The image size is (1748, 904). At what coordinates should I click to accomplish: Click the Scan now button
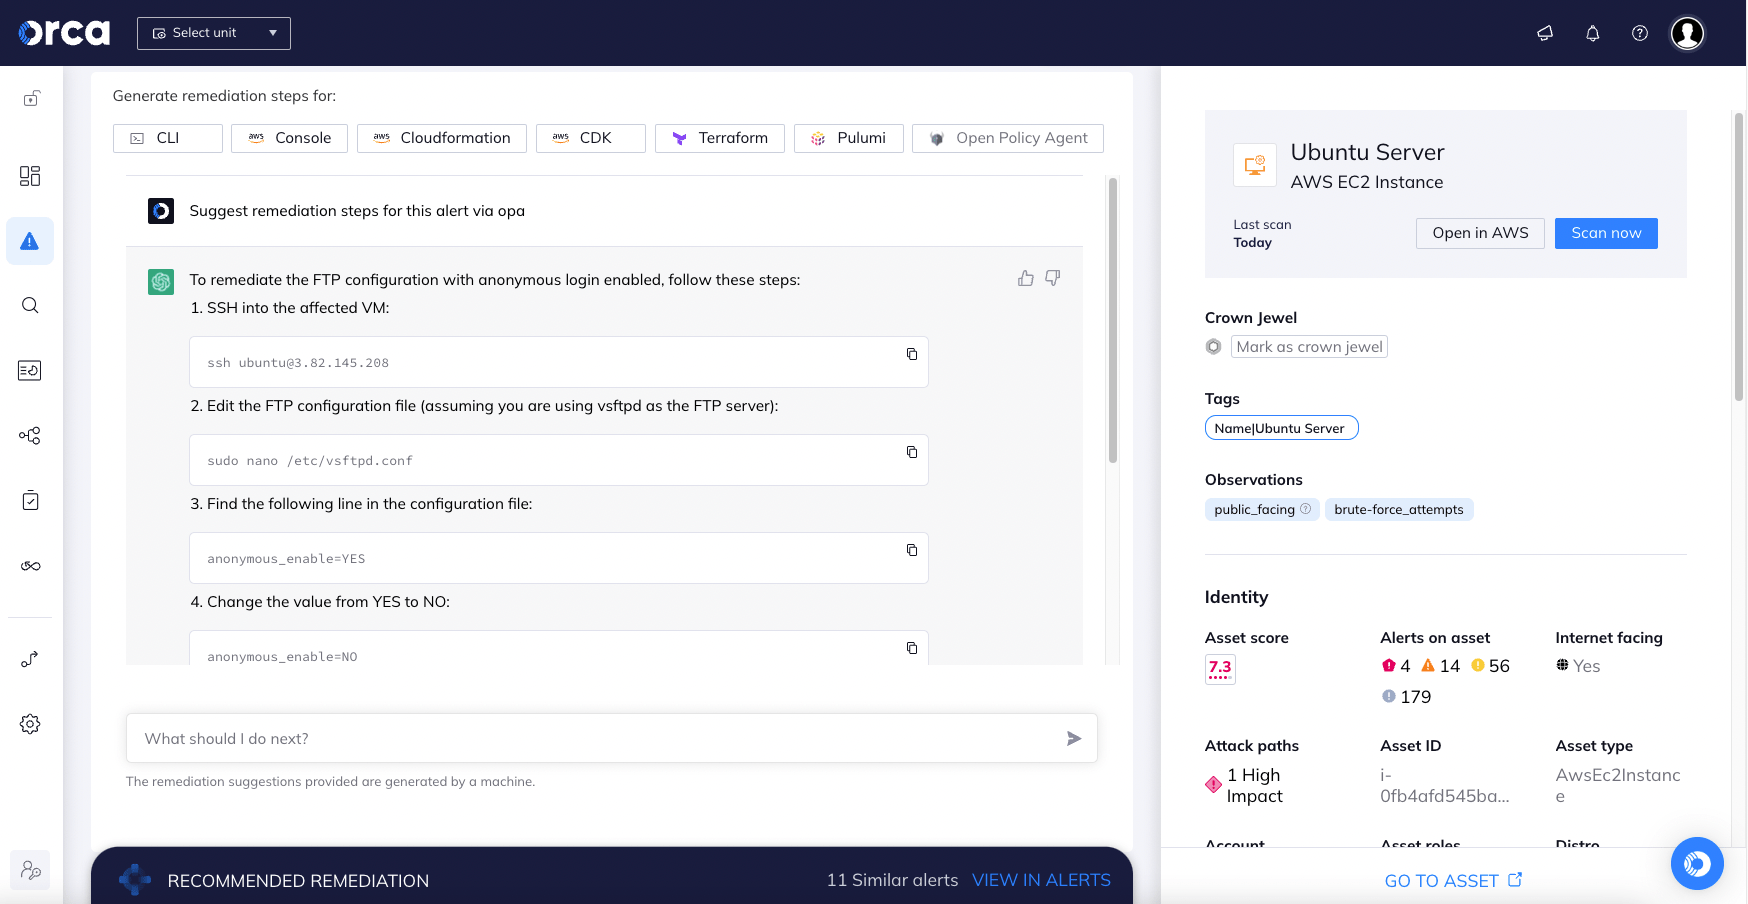pos(1605,233)
